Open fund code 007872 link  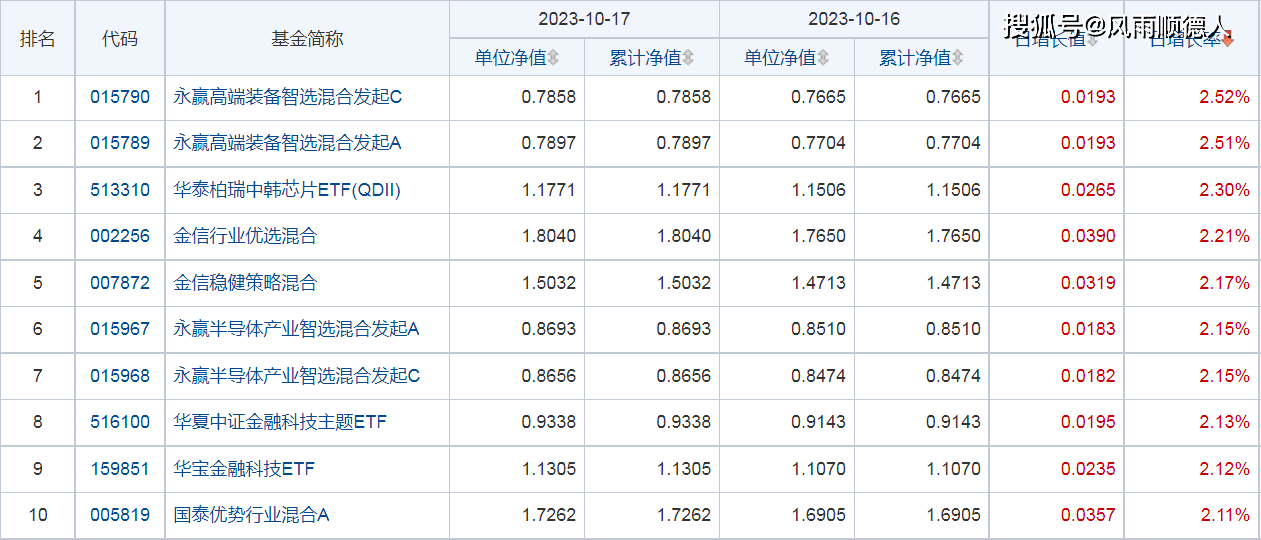(120, 283)
